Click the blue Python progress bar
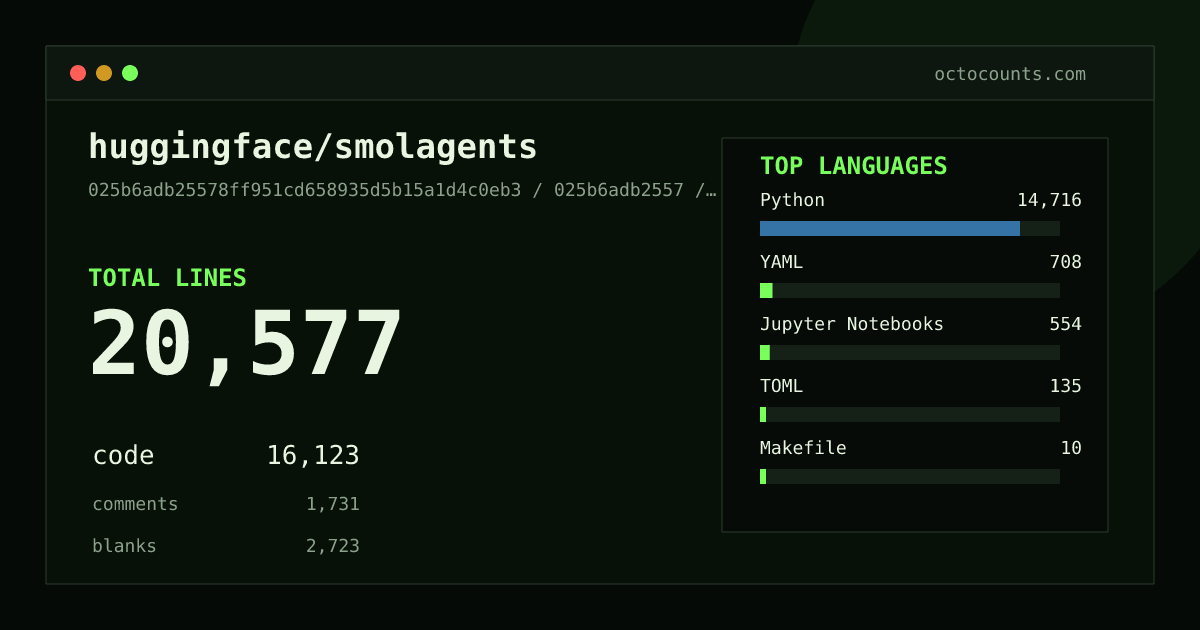Screen dimensions: 1200x630 [x=910, y=228]
